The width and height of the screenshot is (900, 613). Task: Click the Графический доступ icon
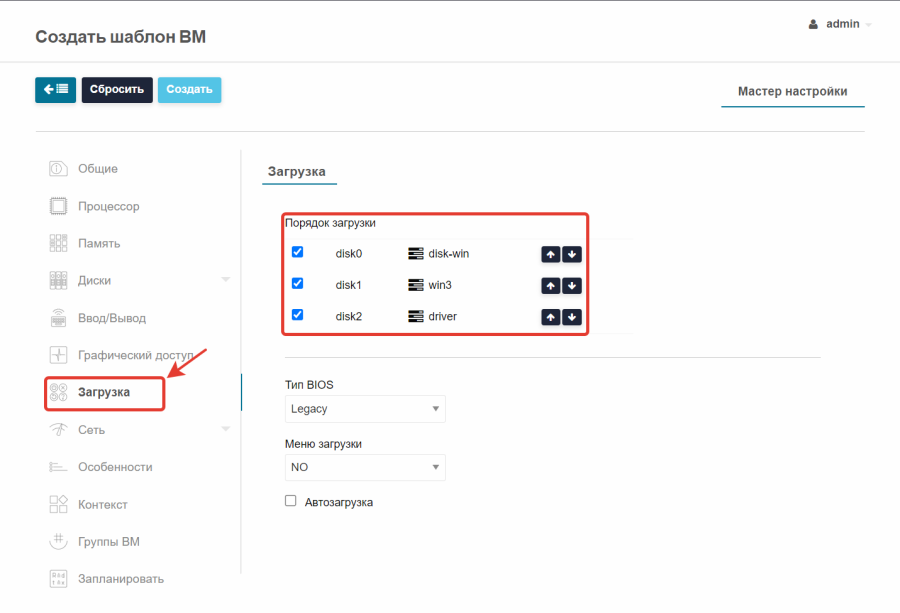coord(58,355)
